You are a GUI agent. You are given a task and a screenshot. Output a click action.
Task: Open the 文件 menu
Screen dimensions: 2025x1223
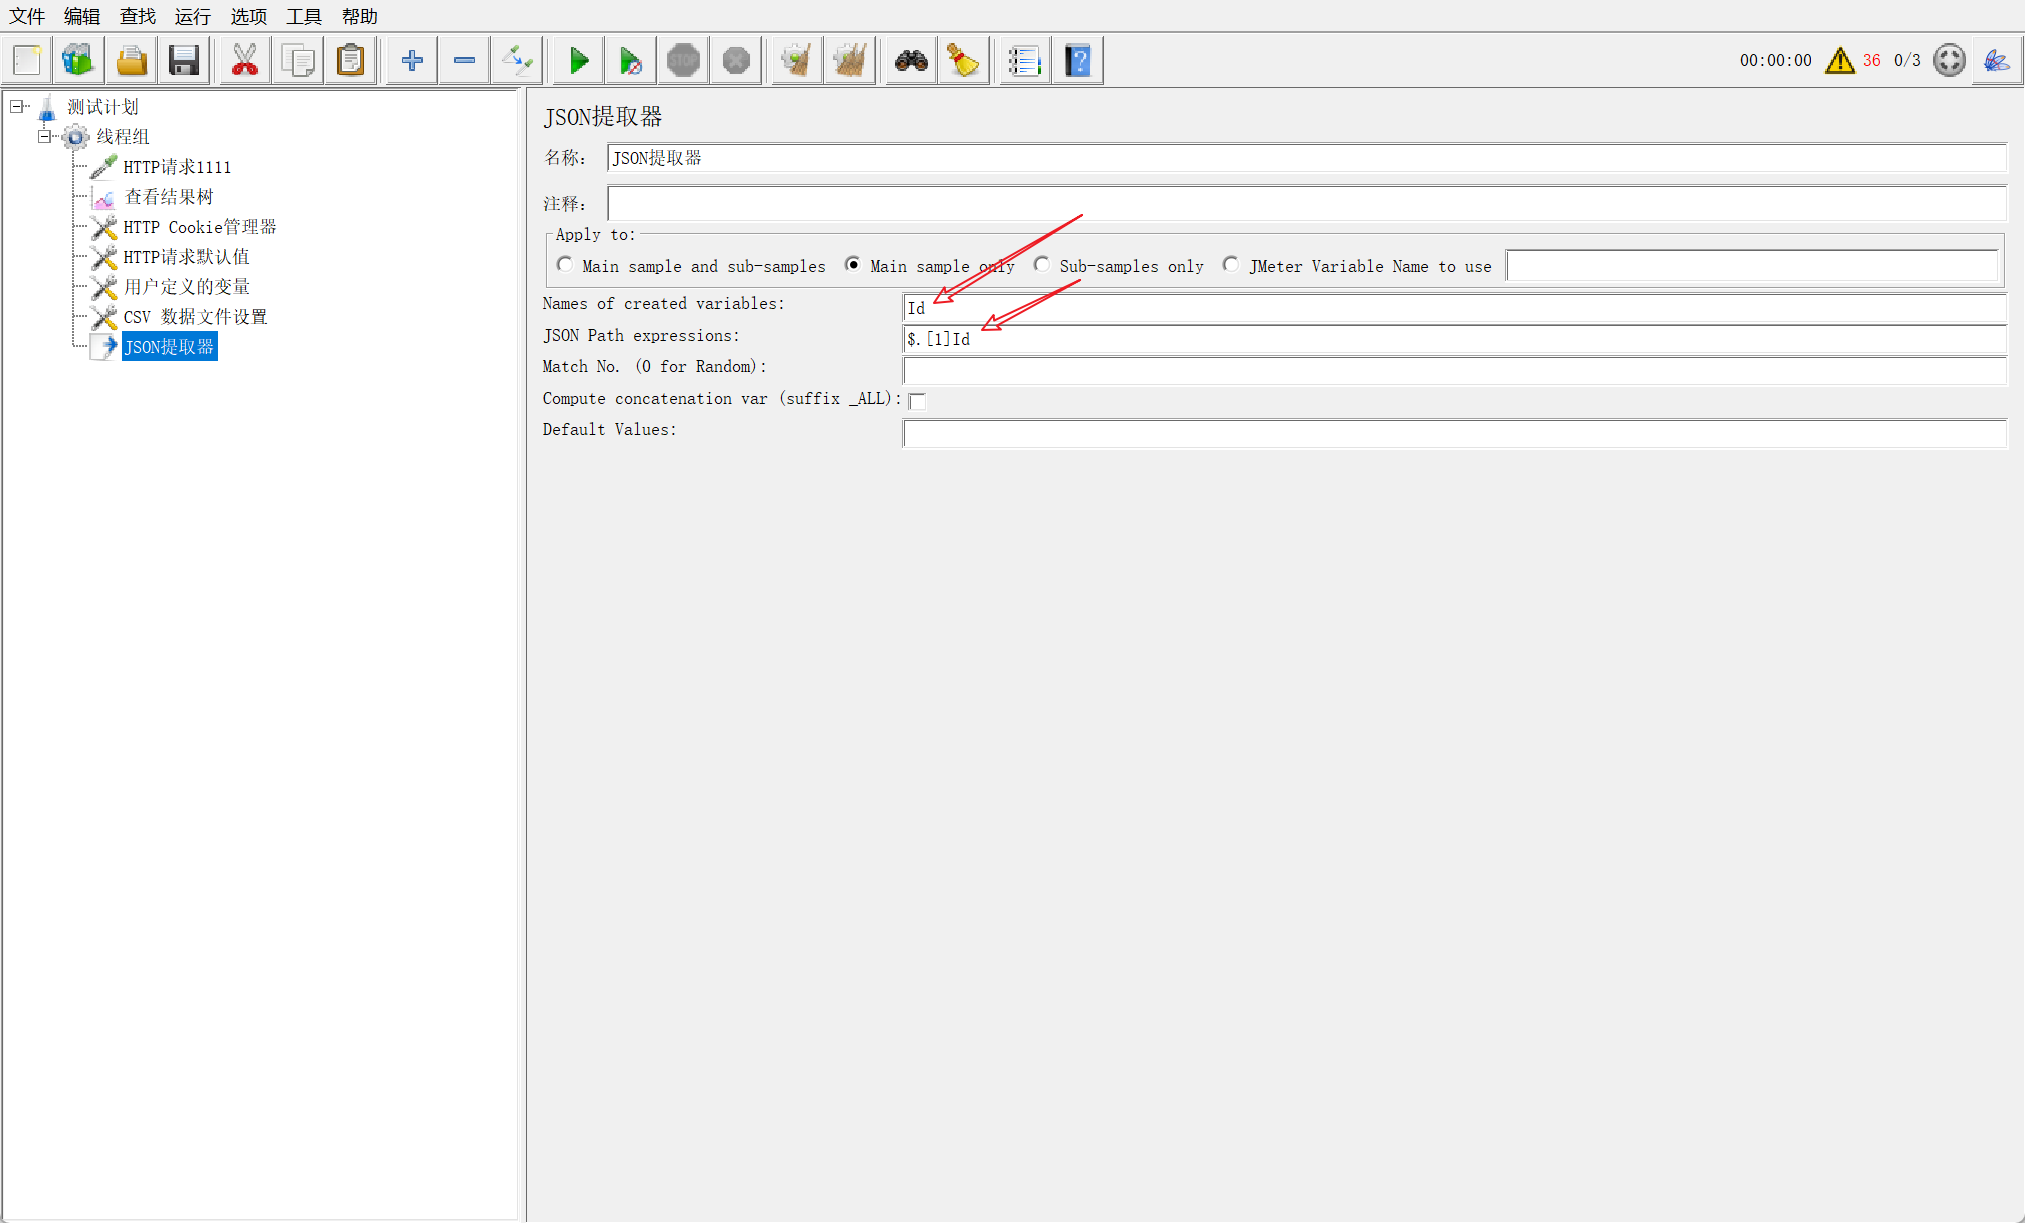(x=27, y=16)
